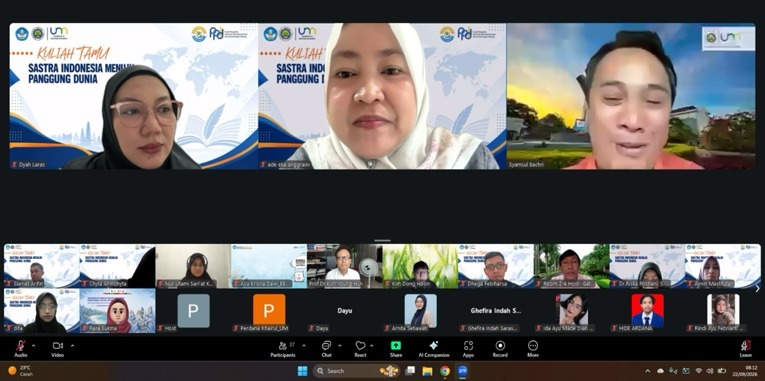Select difa's thumbnail
This screenshot has height=381, width=765.
[41, 311]
